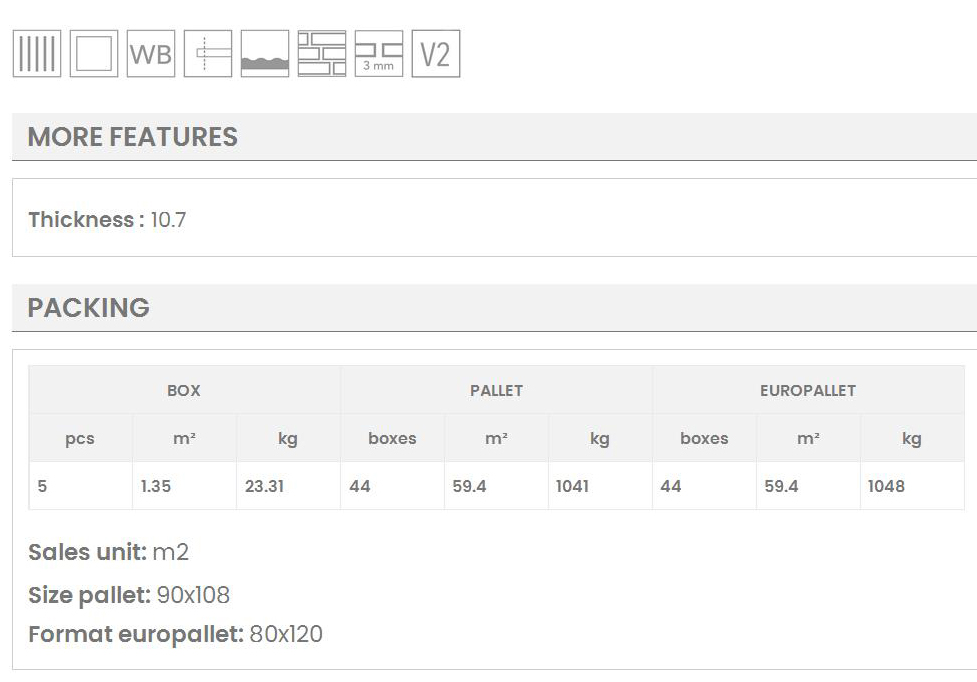Select the Thickness value 10.7
Image resolution: width=977 pixels, height=682 pixels.
click(x=168, y=220)
